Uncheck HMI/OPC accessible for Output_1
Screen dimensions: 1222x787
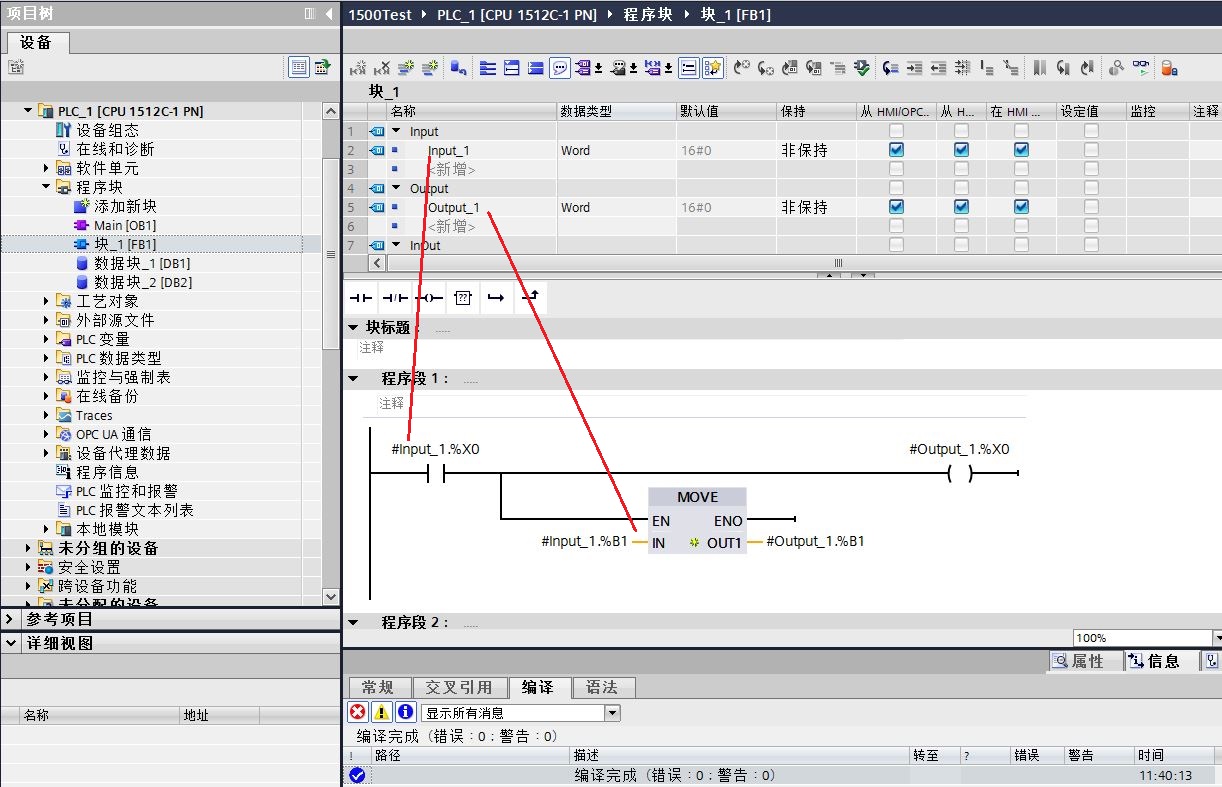[x=896, y=207]
